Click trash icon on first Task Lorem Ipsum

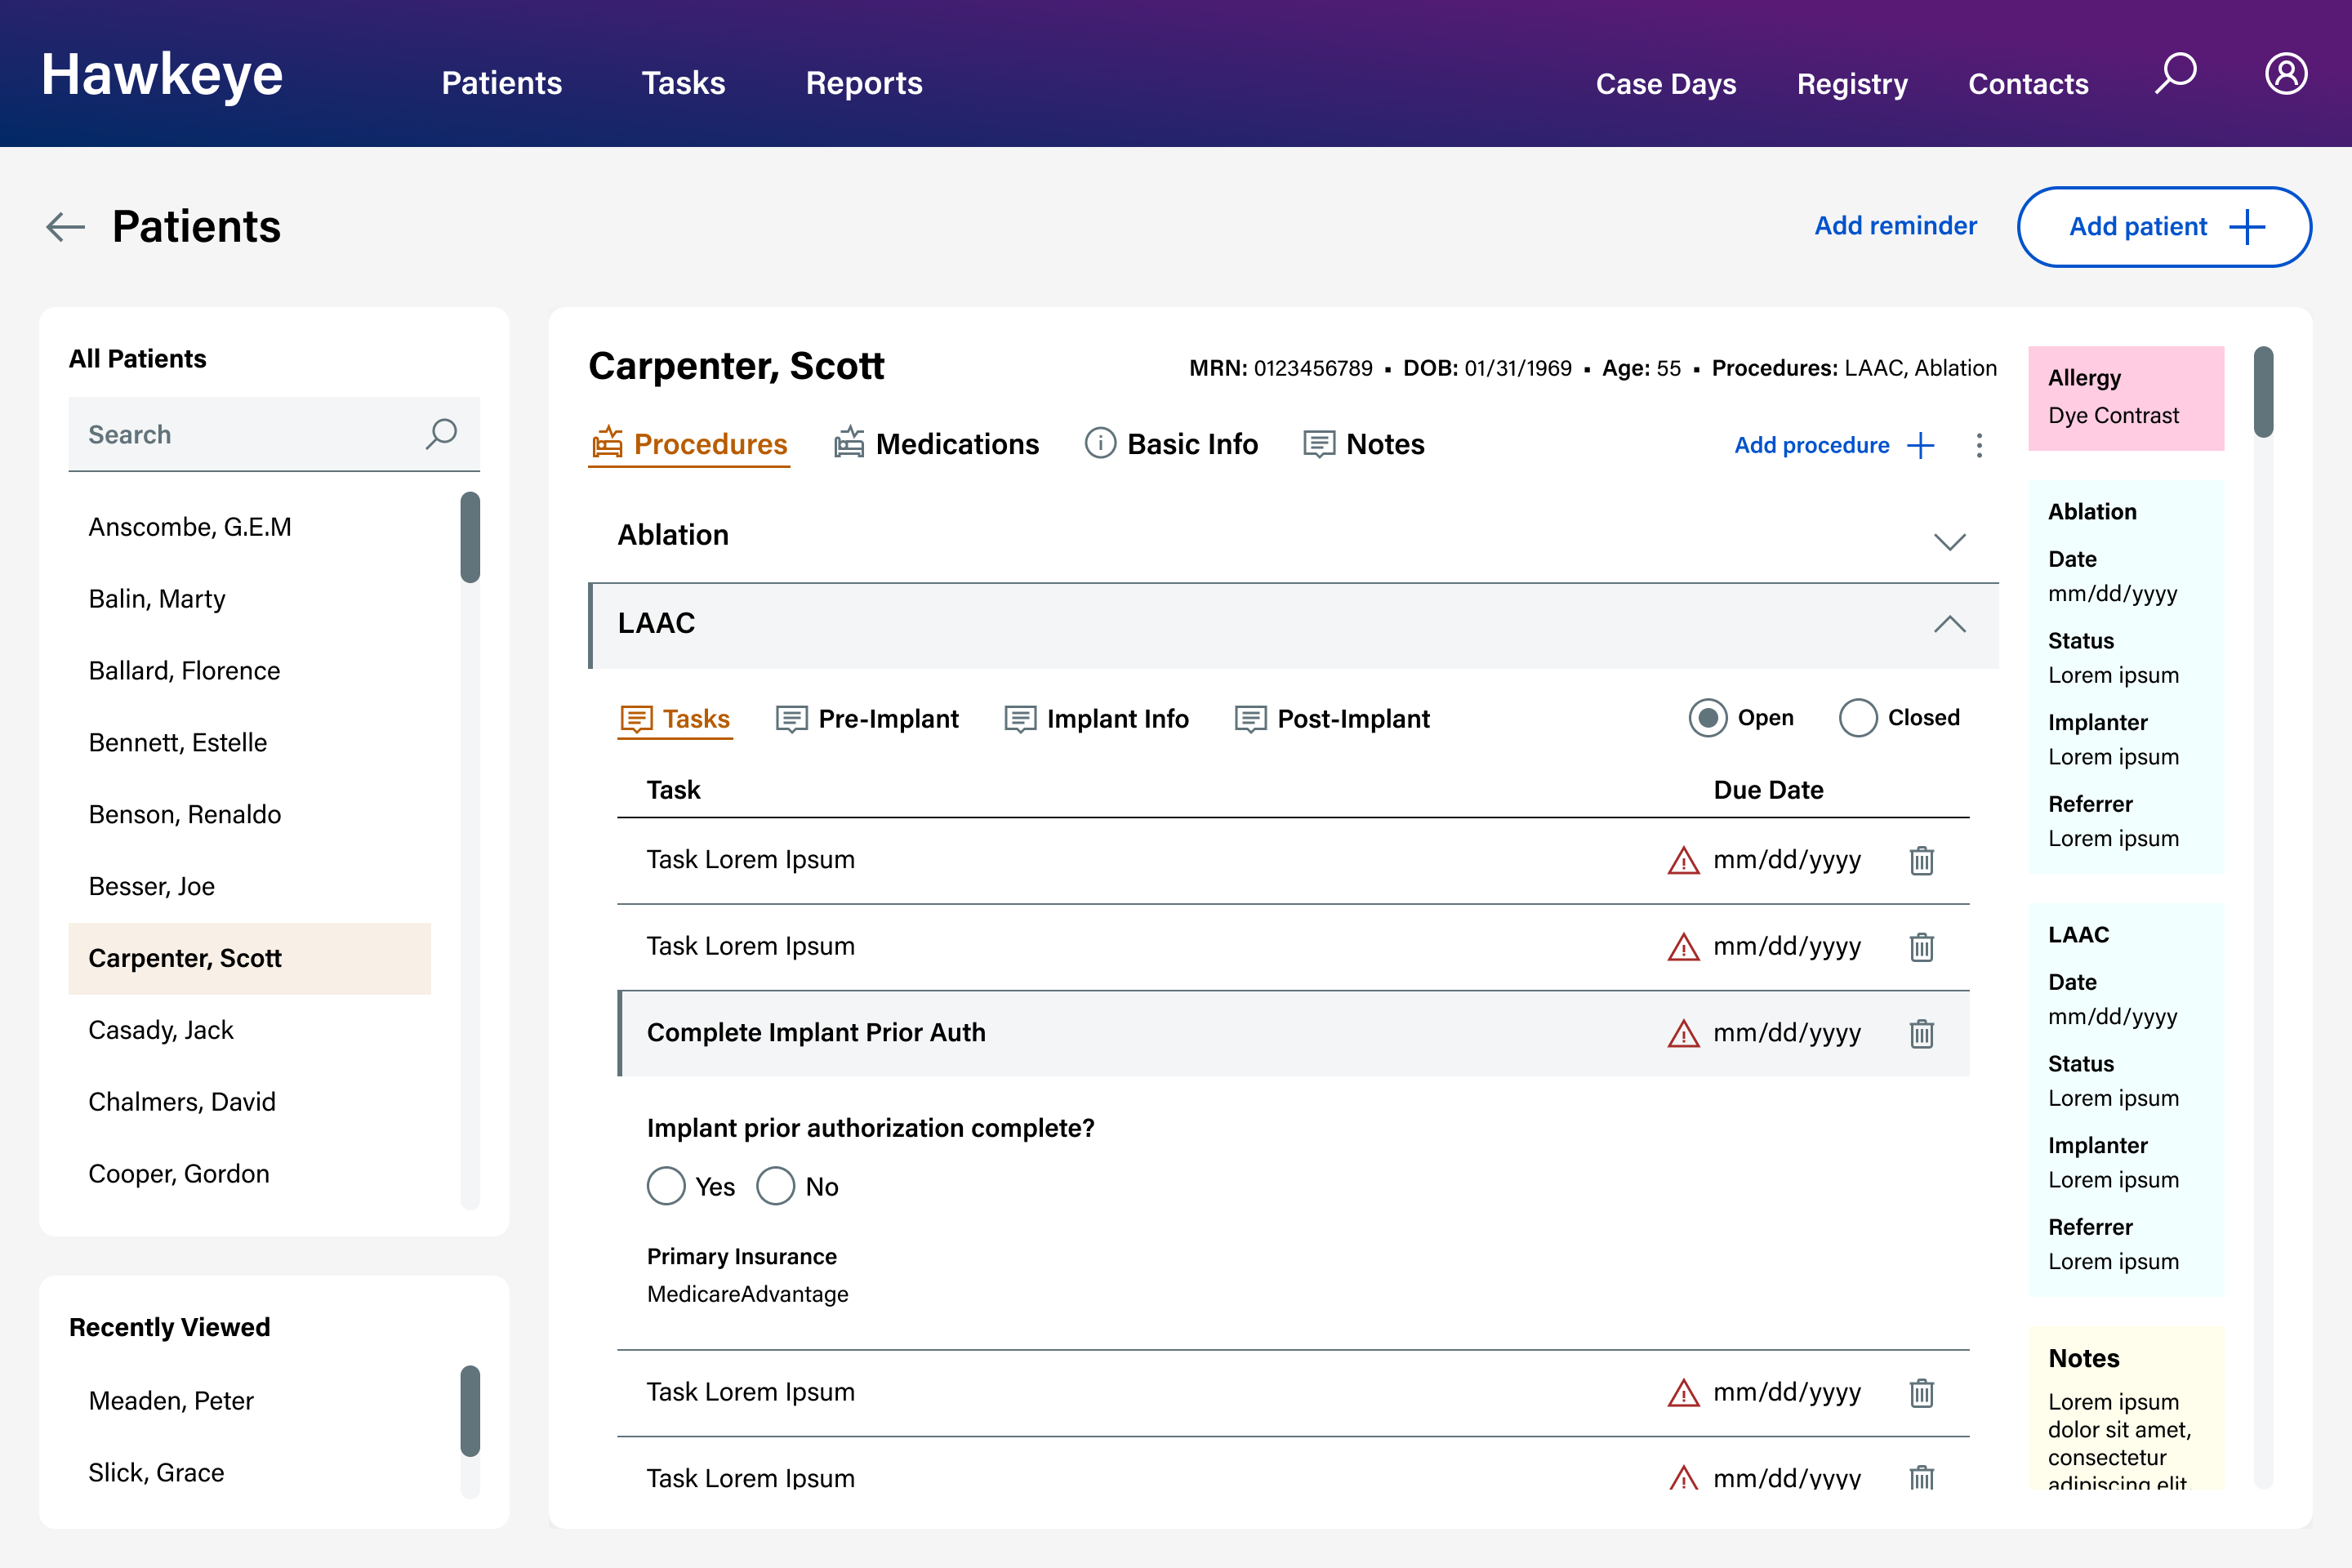(1921, 860)
